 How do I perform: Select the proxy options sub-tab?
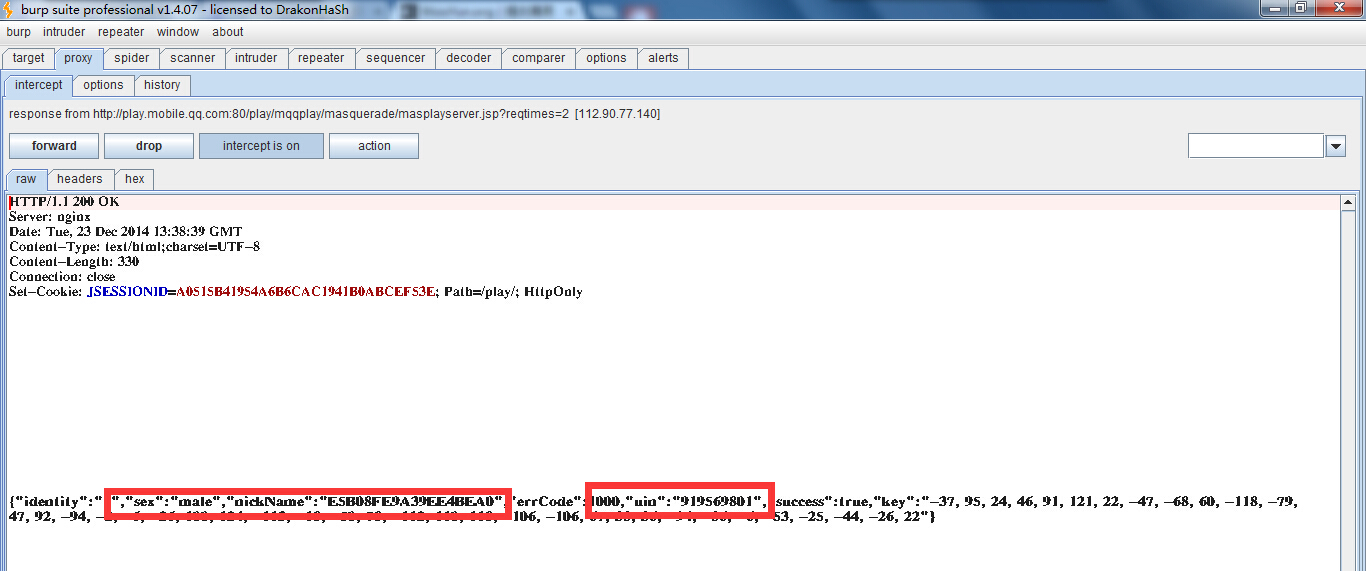click(103, 85)
